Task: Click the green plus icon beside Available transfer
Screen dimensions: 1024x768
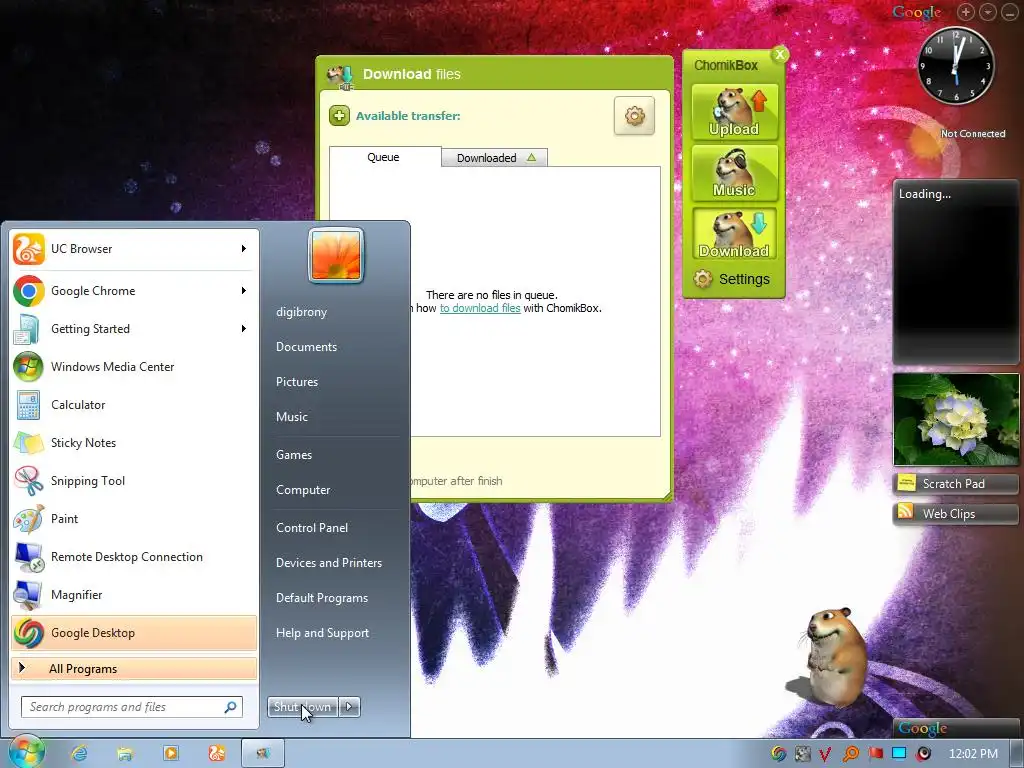Action: [x=339, y=116]
